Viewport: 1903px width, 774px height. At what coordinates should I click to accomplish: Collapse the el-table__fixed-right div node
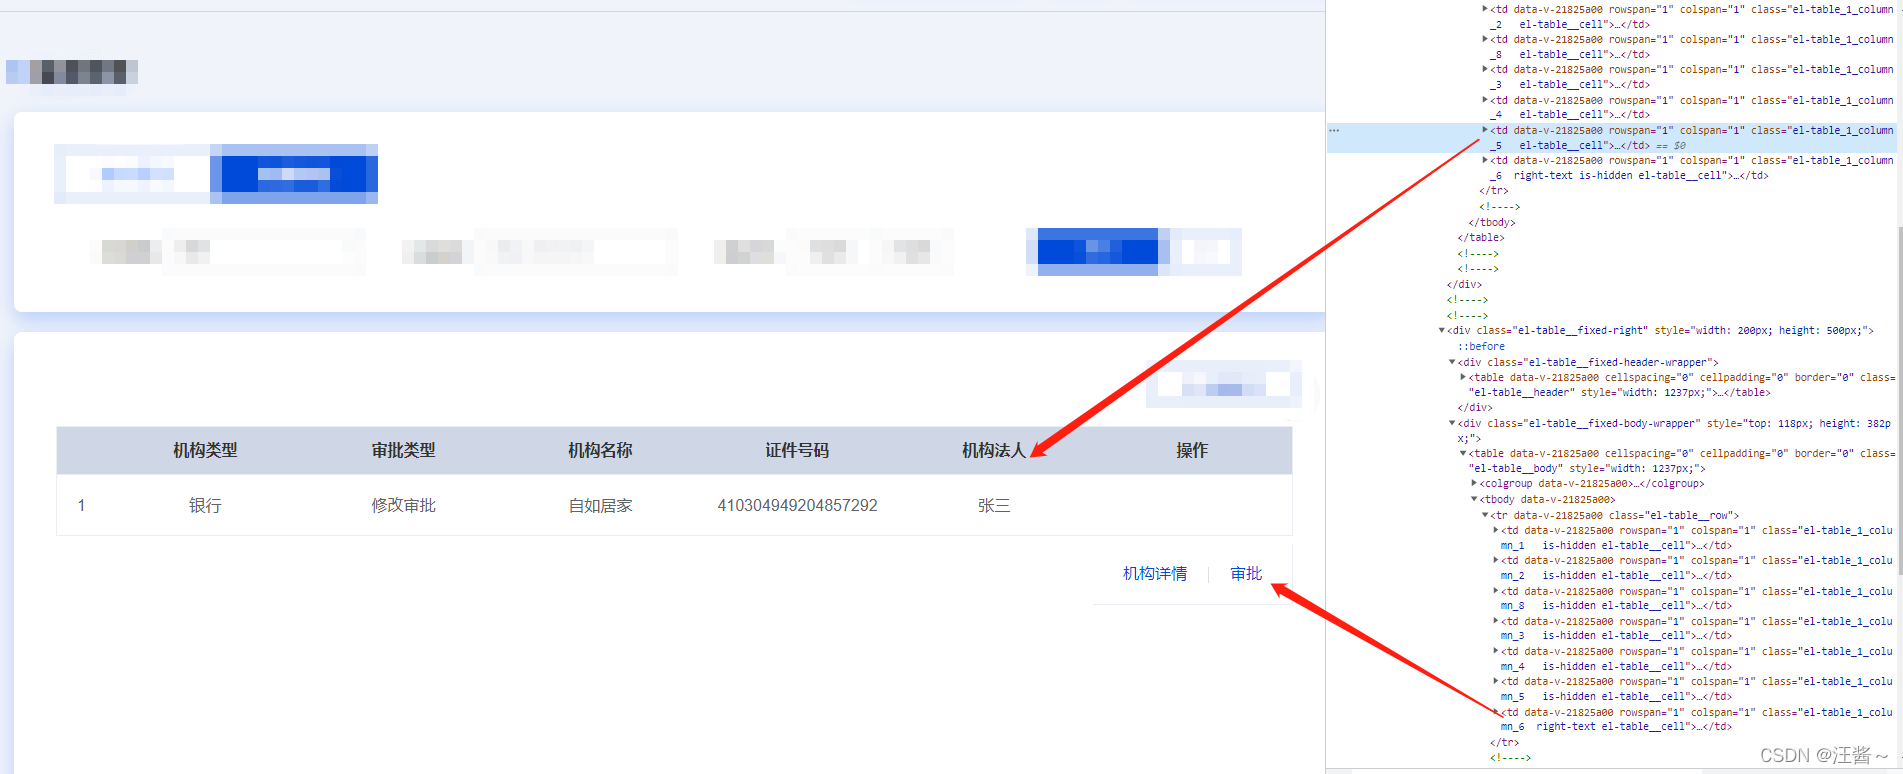[1442, 330]
